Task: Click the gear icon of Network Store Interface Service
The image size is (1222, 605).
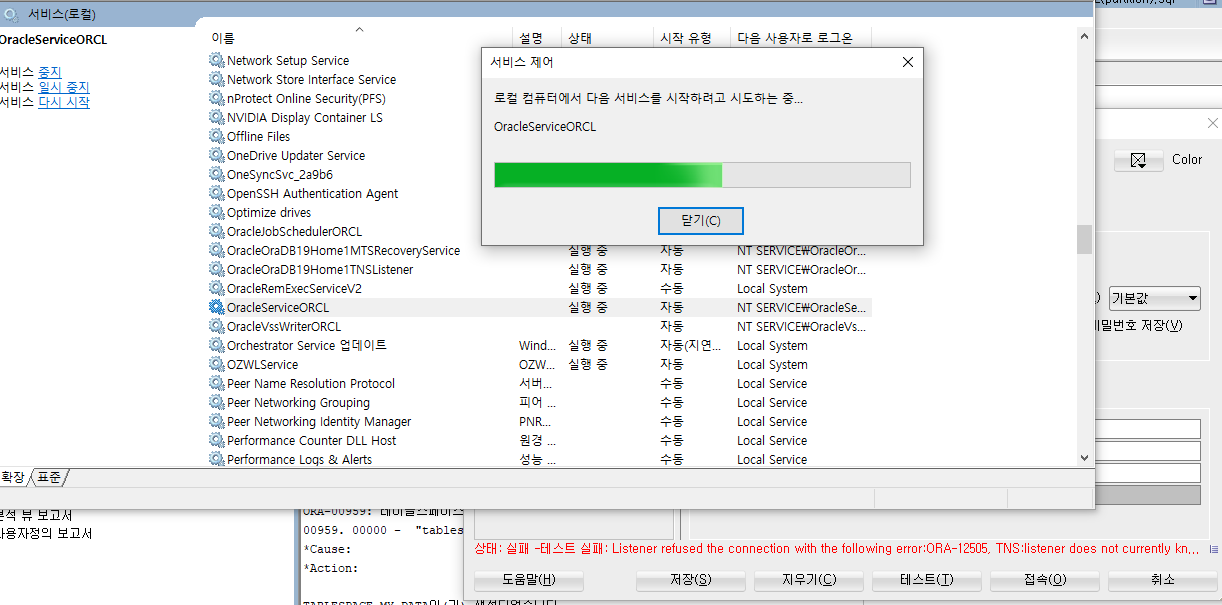Action: pyautogui.click(x=216, y=80)
